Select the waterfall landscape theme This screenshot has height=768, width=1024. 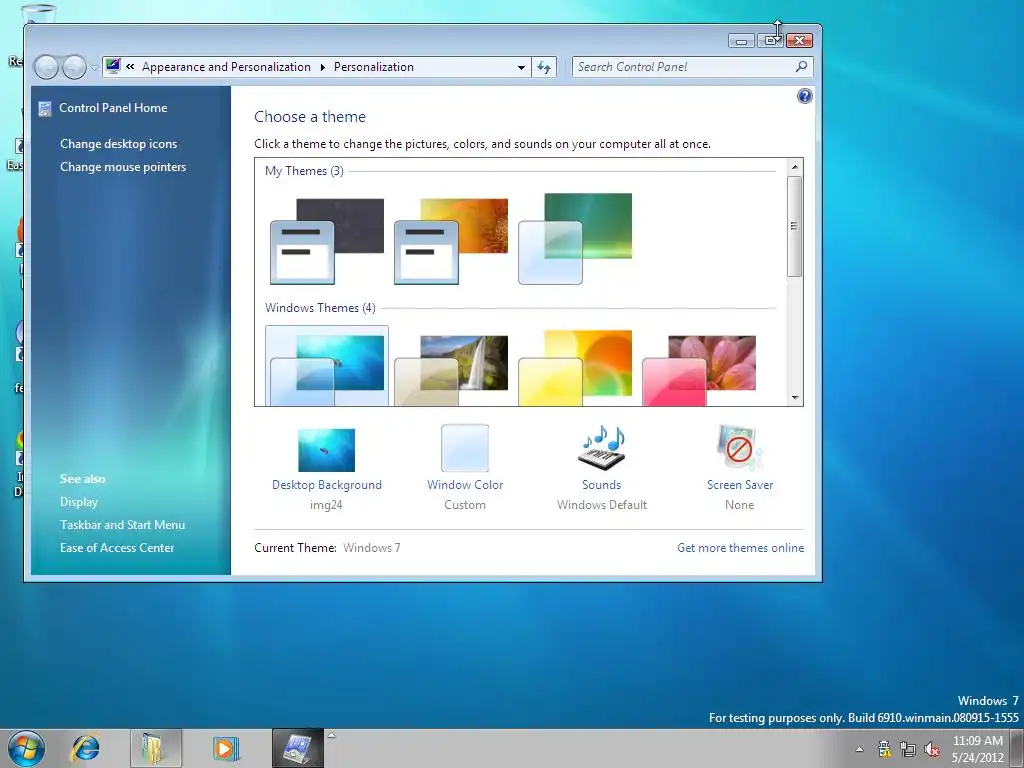451,370
